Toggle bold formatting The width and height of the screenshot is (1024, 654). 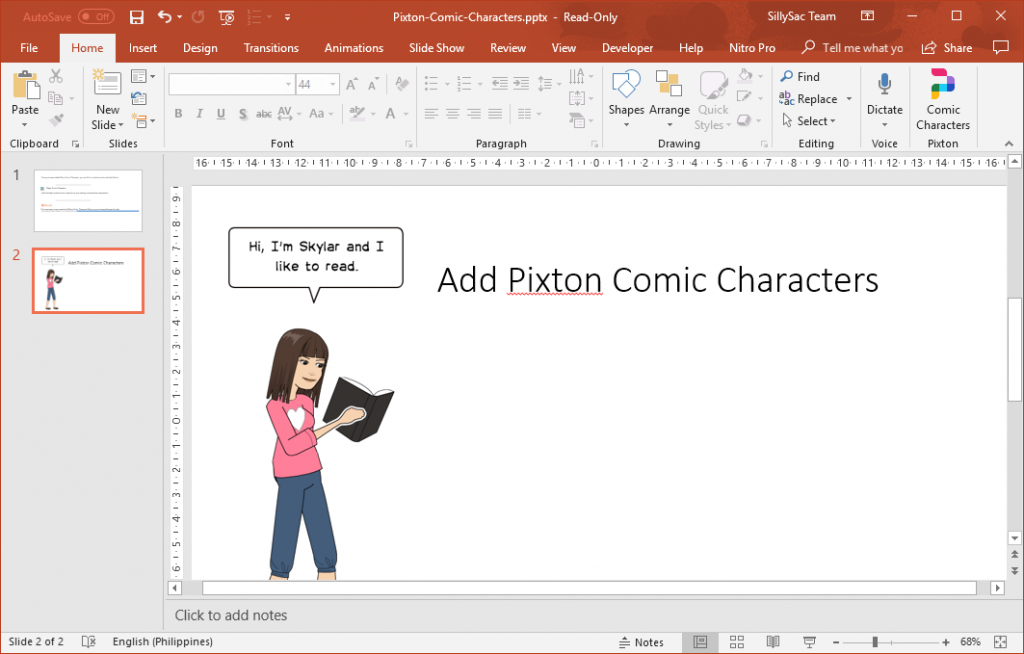point(178,113)
